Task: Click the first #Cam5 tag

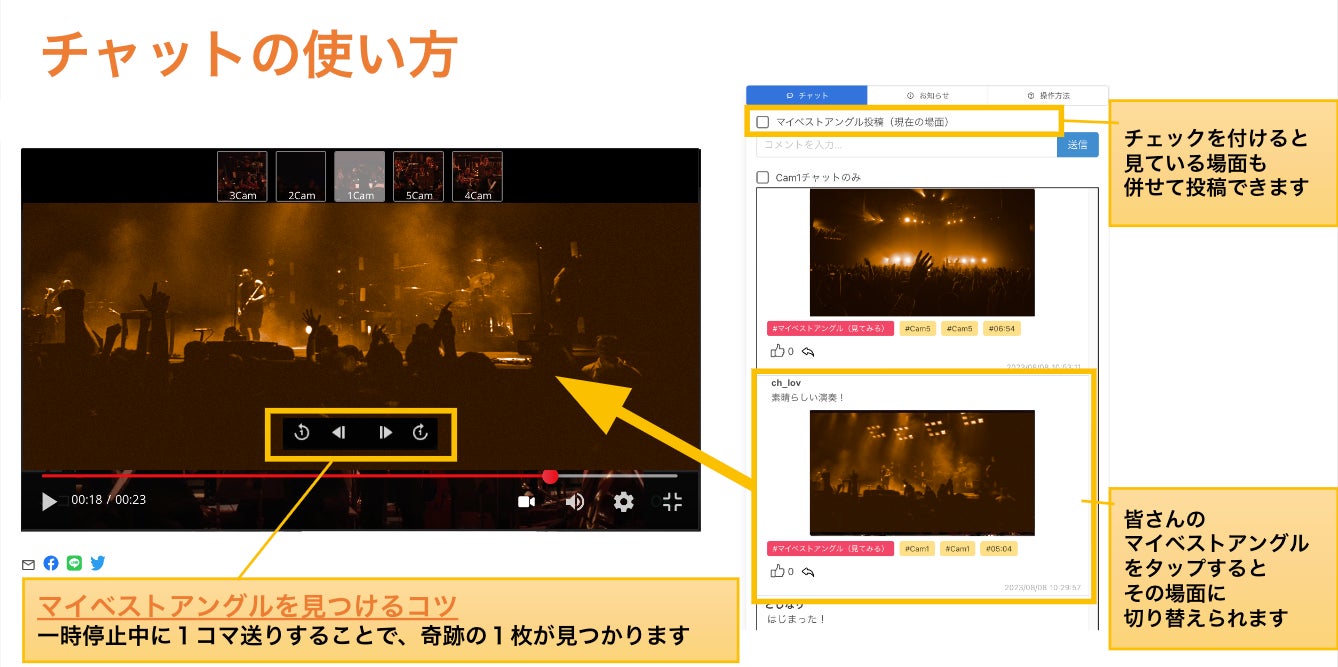Action: 917,328
